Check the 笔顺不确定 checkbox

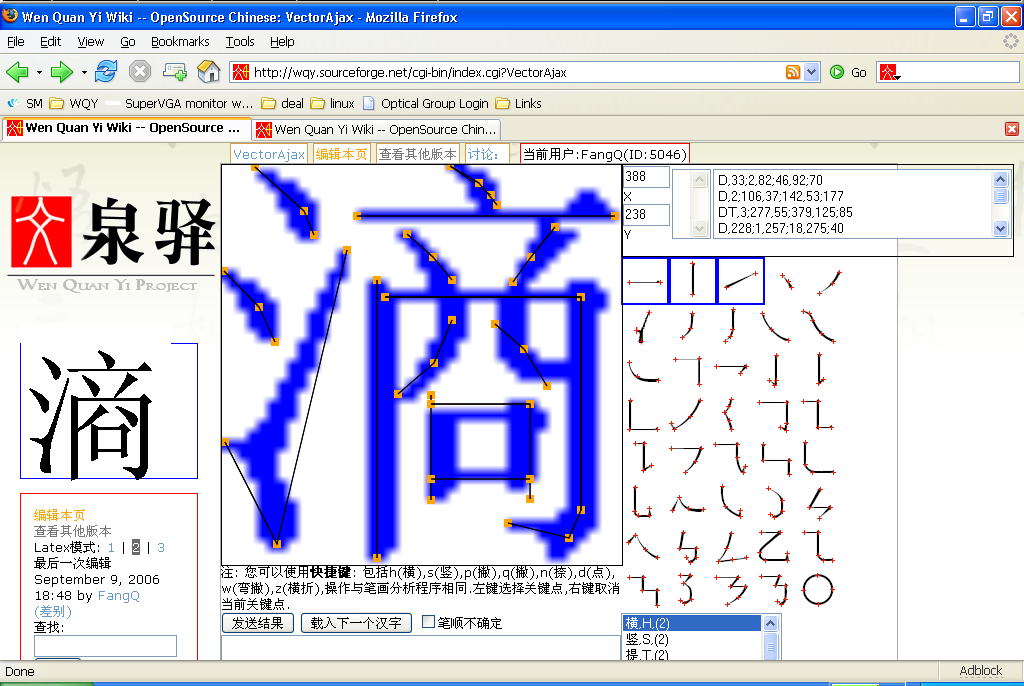428,622
